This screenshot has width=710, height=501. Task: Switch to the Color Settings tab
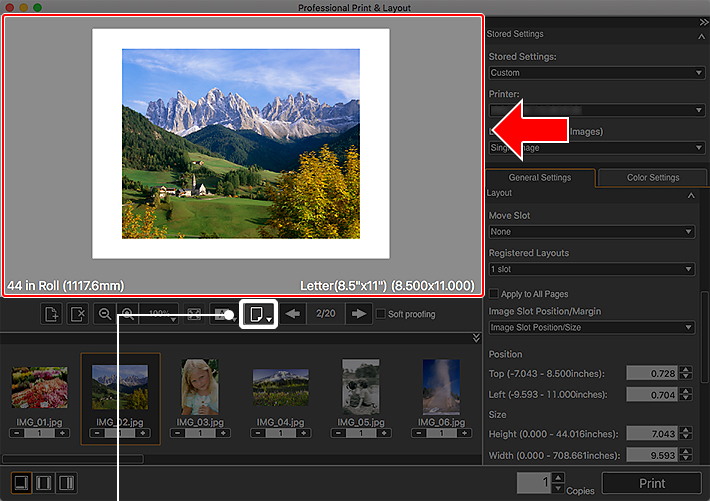(x=652, y=178)
